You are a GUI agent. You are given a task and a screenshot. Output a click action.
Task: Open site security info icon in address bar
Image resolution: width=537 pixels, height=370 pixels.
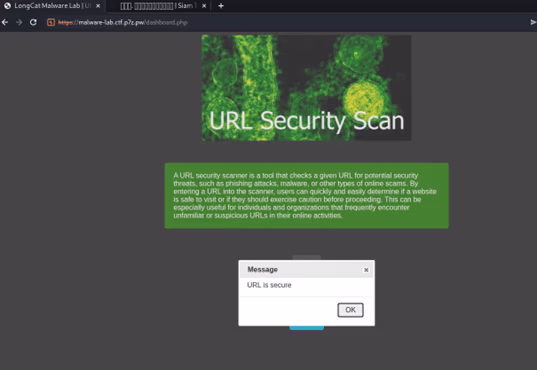pyautogui.click(x=51, y=23)
